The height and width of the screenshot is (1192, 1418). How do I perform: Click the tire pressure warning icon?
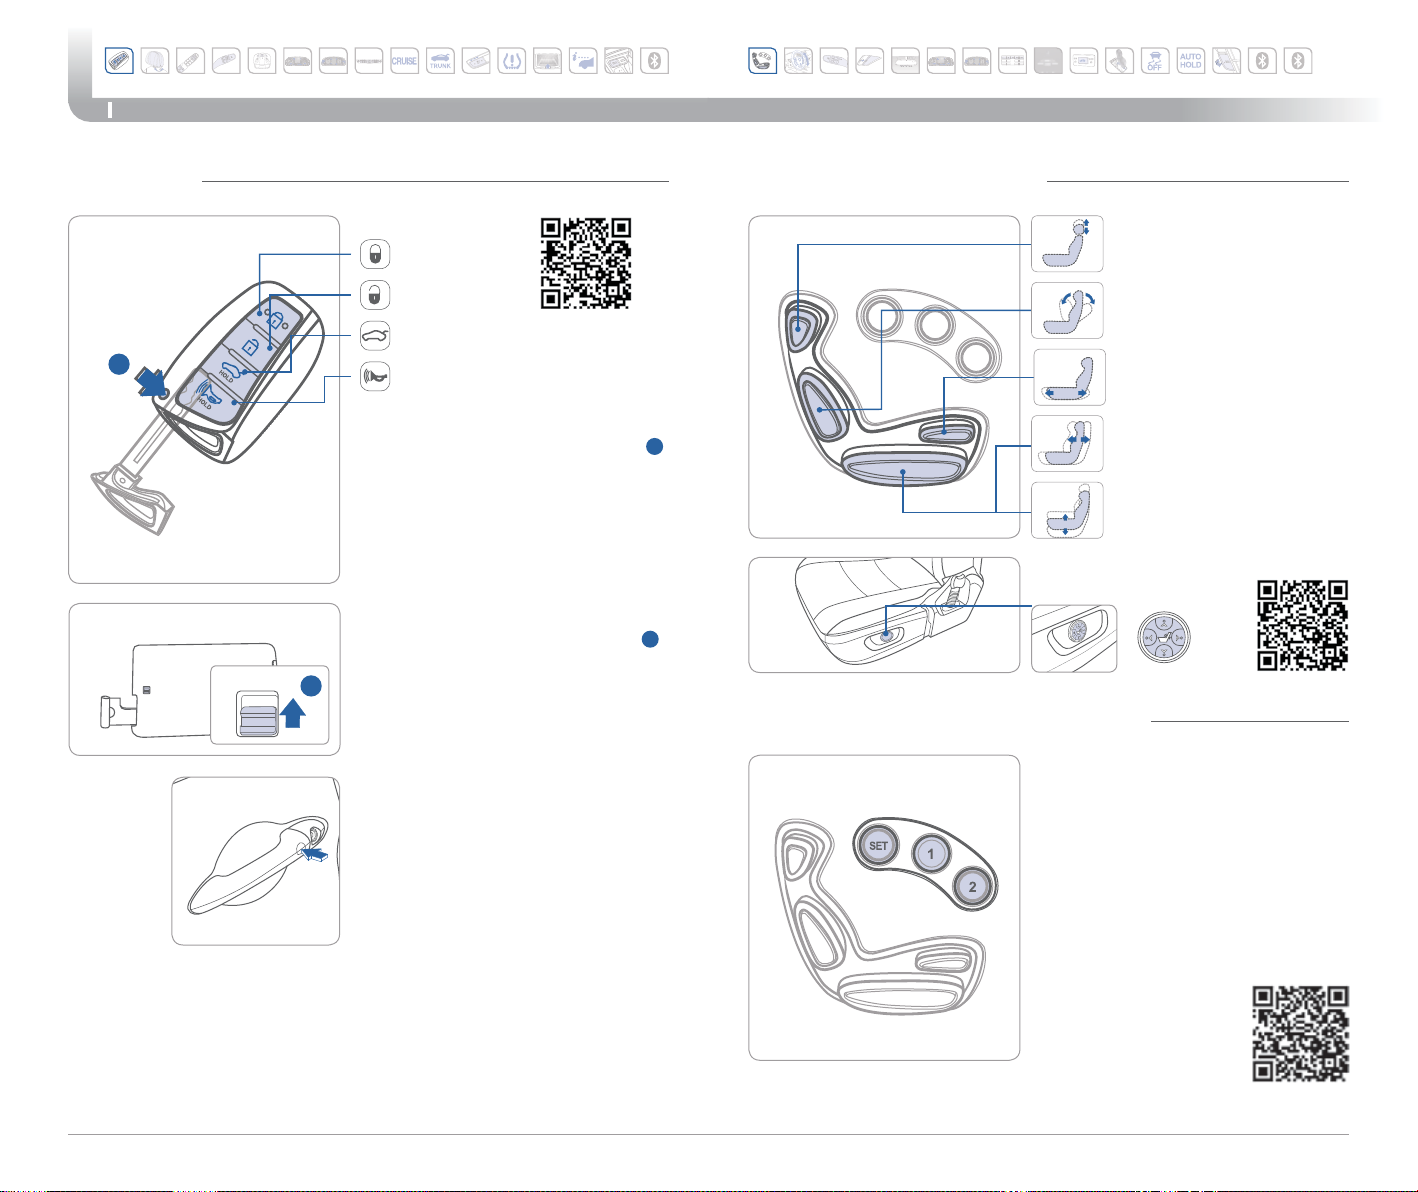(x=512, y=61)
